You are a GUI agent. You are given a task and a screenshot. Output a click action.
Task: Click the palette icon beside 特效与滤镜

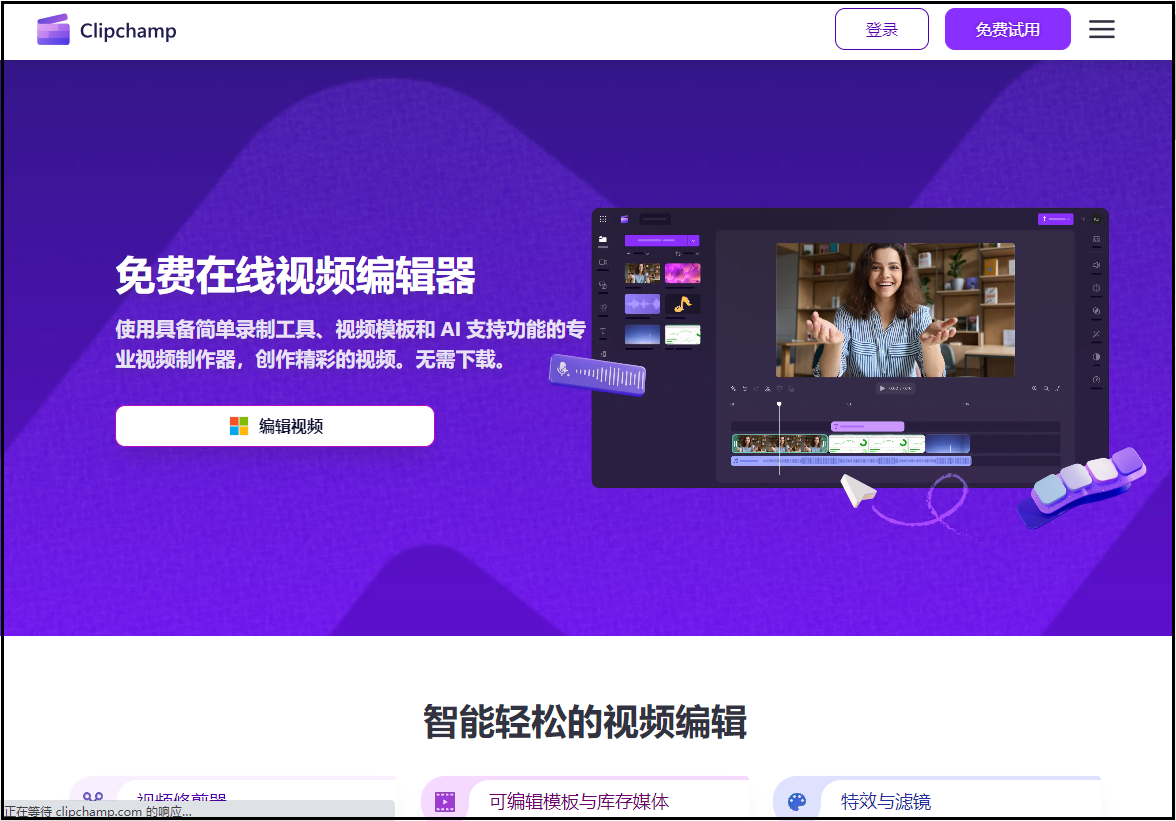(796, 802)
